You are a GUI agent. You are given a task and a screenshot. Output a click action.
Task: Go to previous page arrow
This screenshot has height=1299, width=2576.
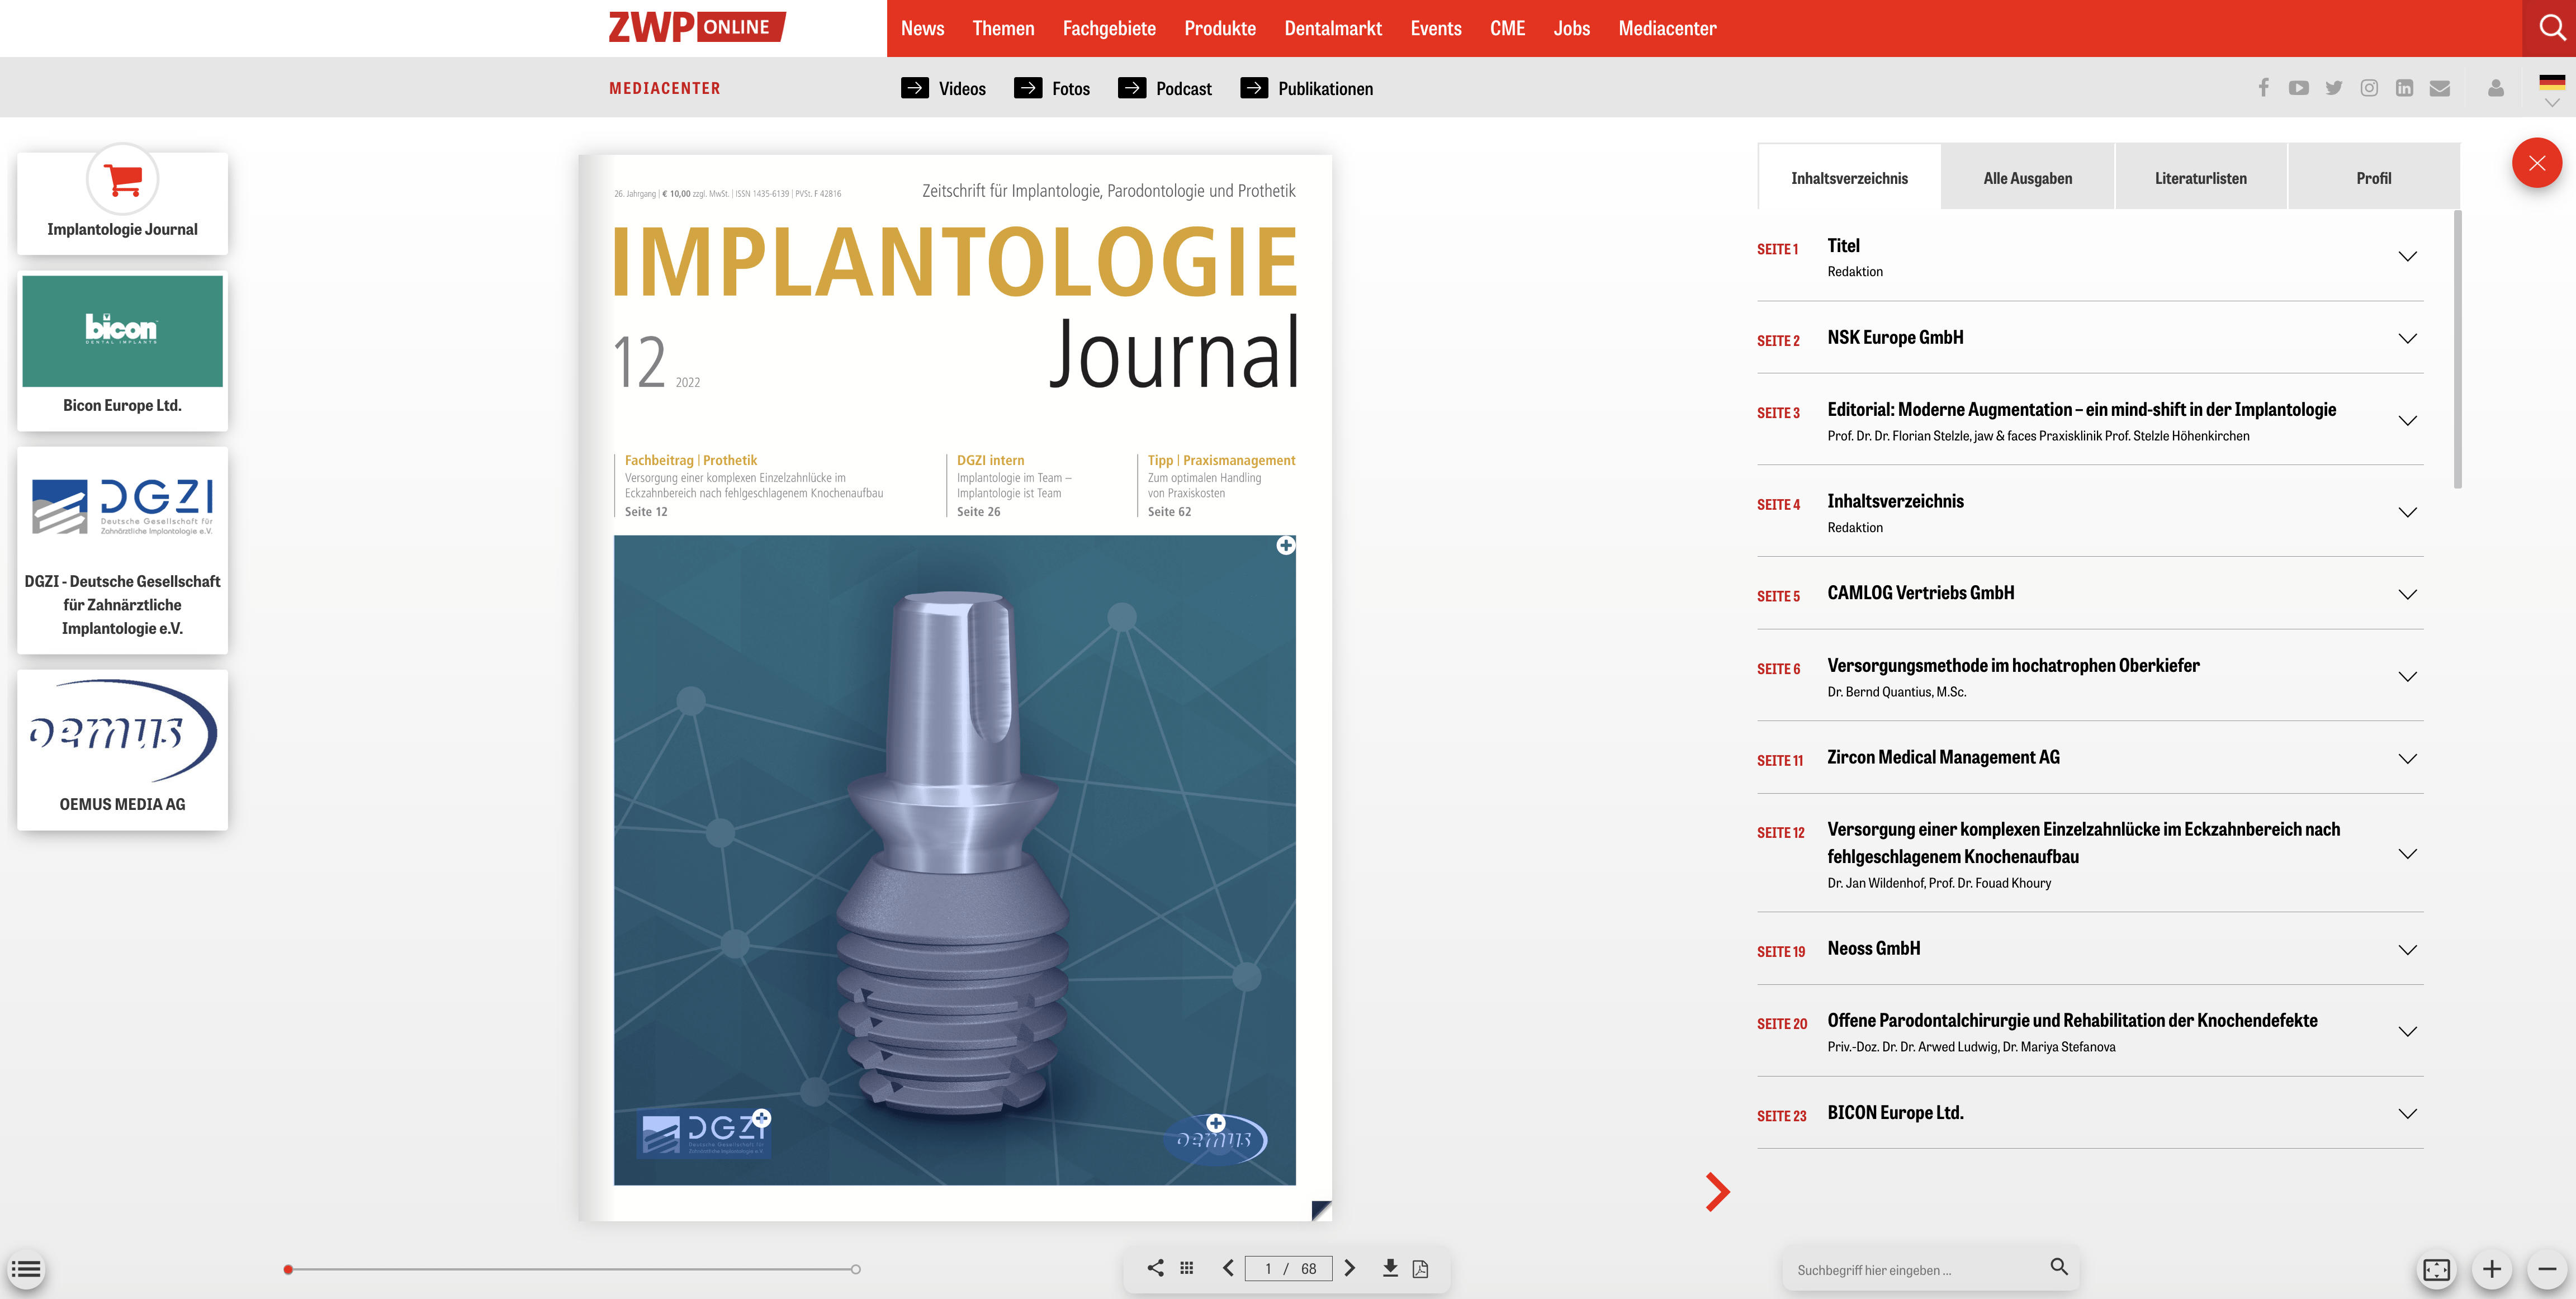click(1228, 1268)
